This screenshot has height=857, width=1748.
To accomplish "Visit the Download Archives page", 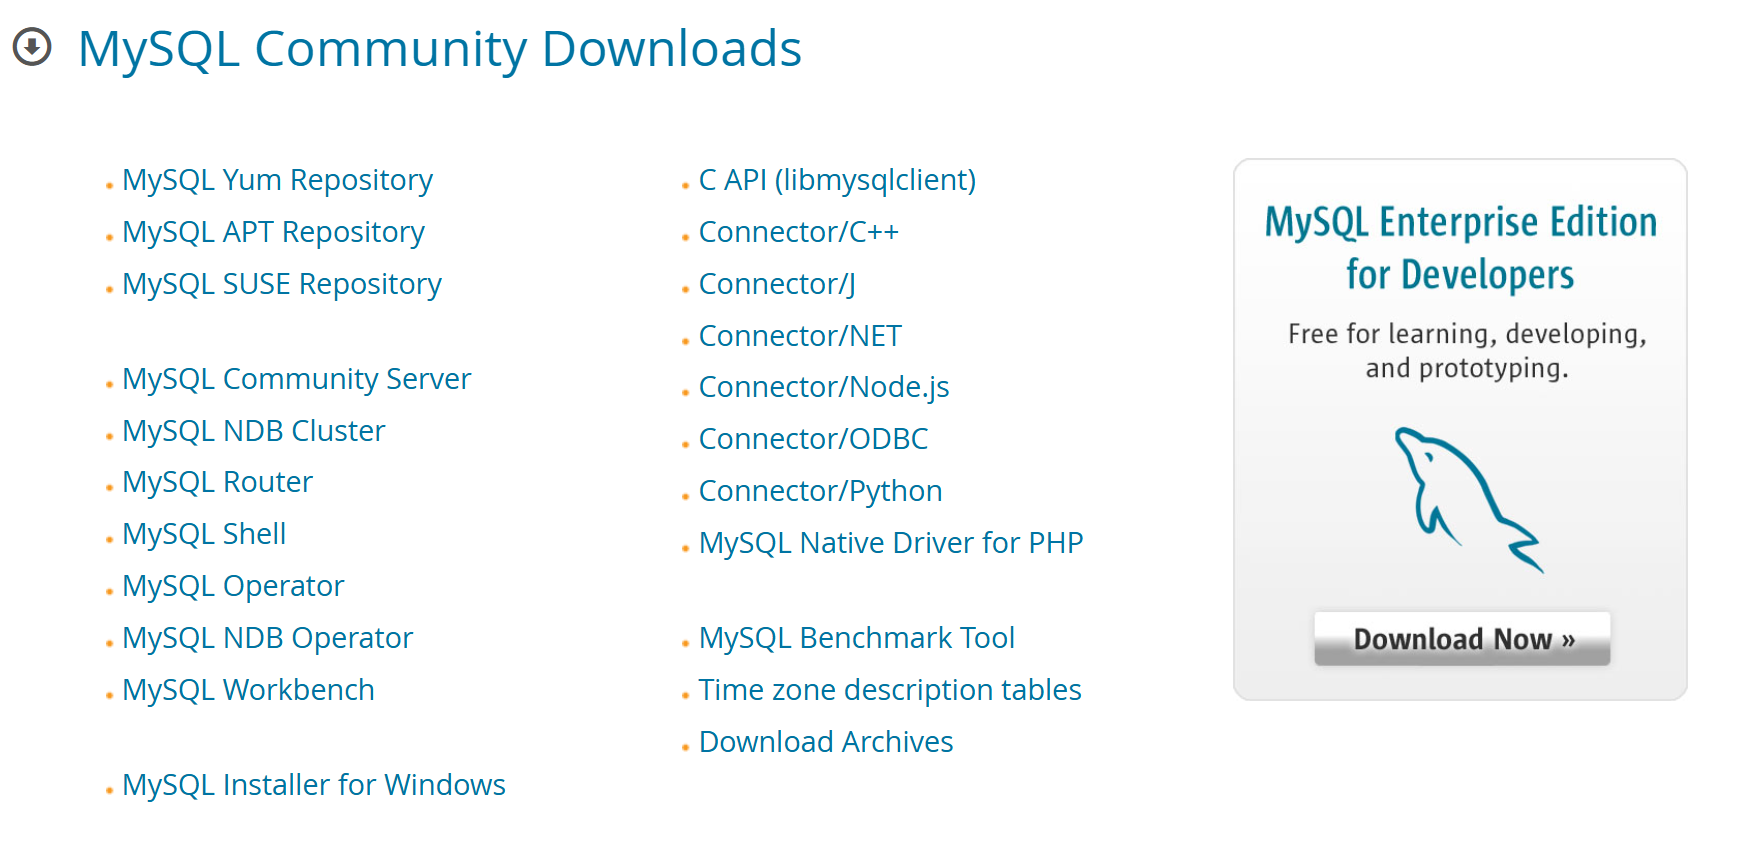I will tap(825, 742).
